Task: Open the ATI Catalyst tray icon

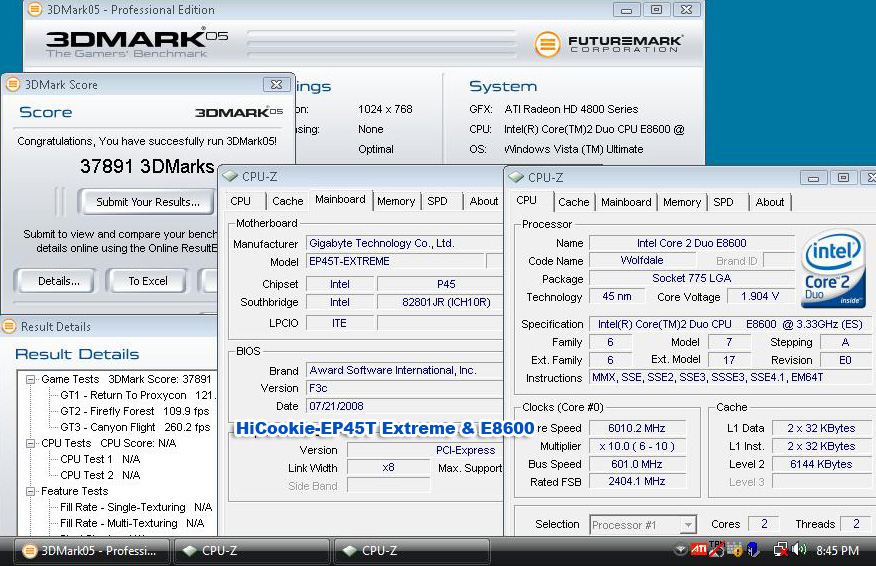Action: 699,550
